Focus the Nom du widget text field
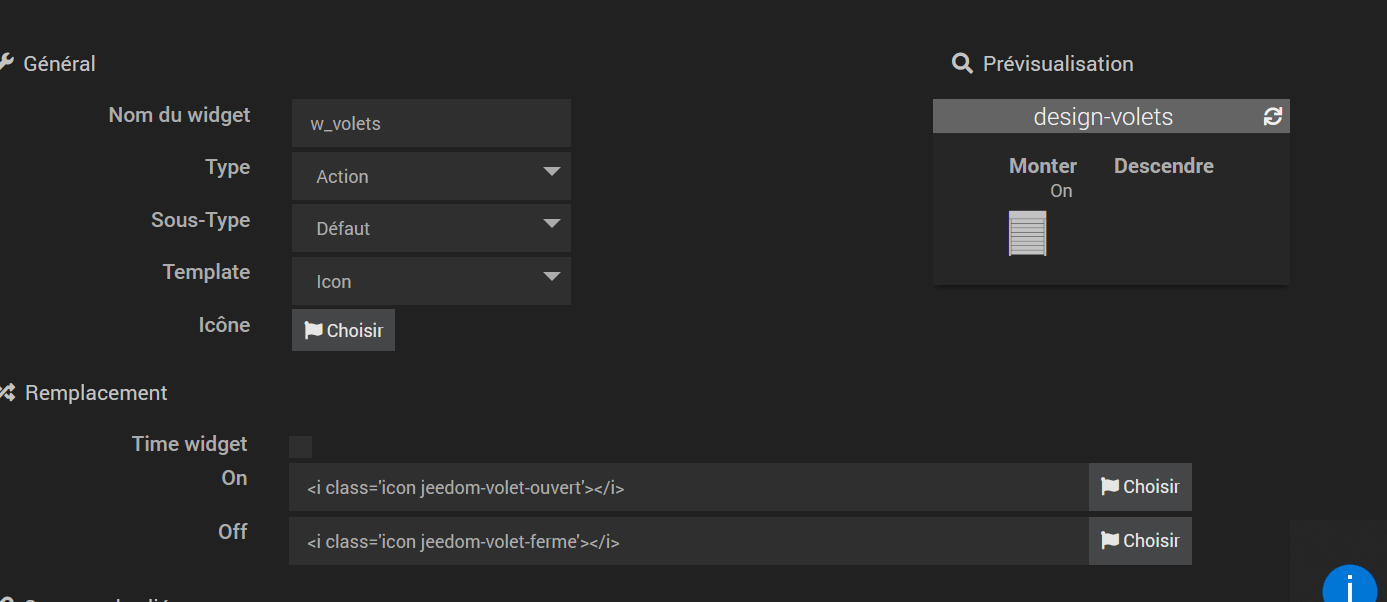 431,124
